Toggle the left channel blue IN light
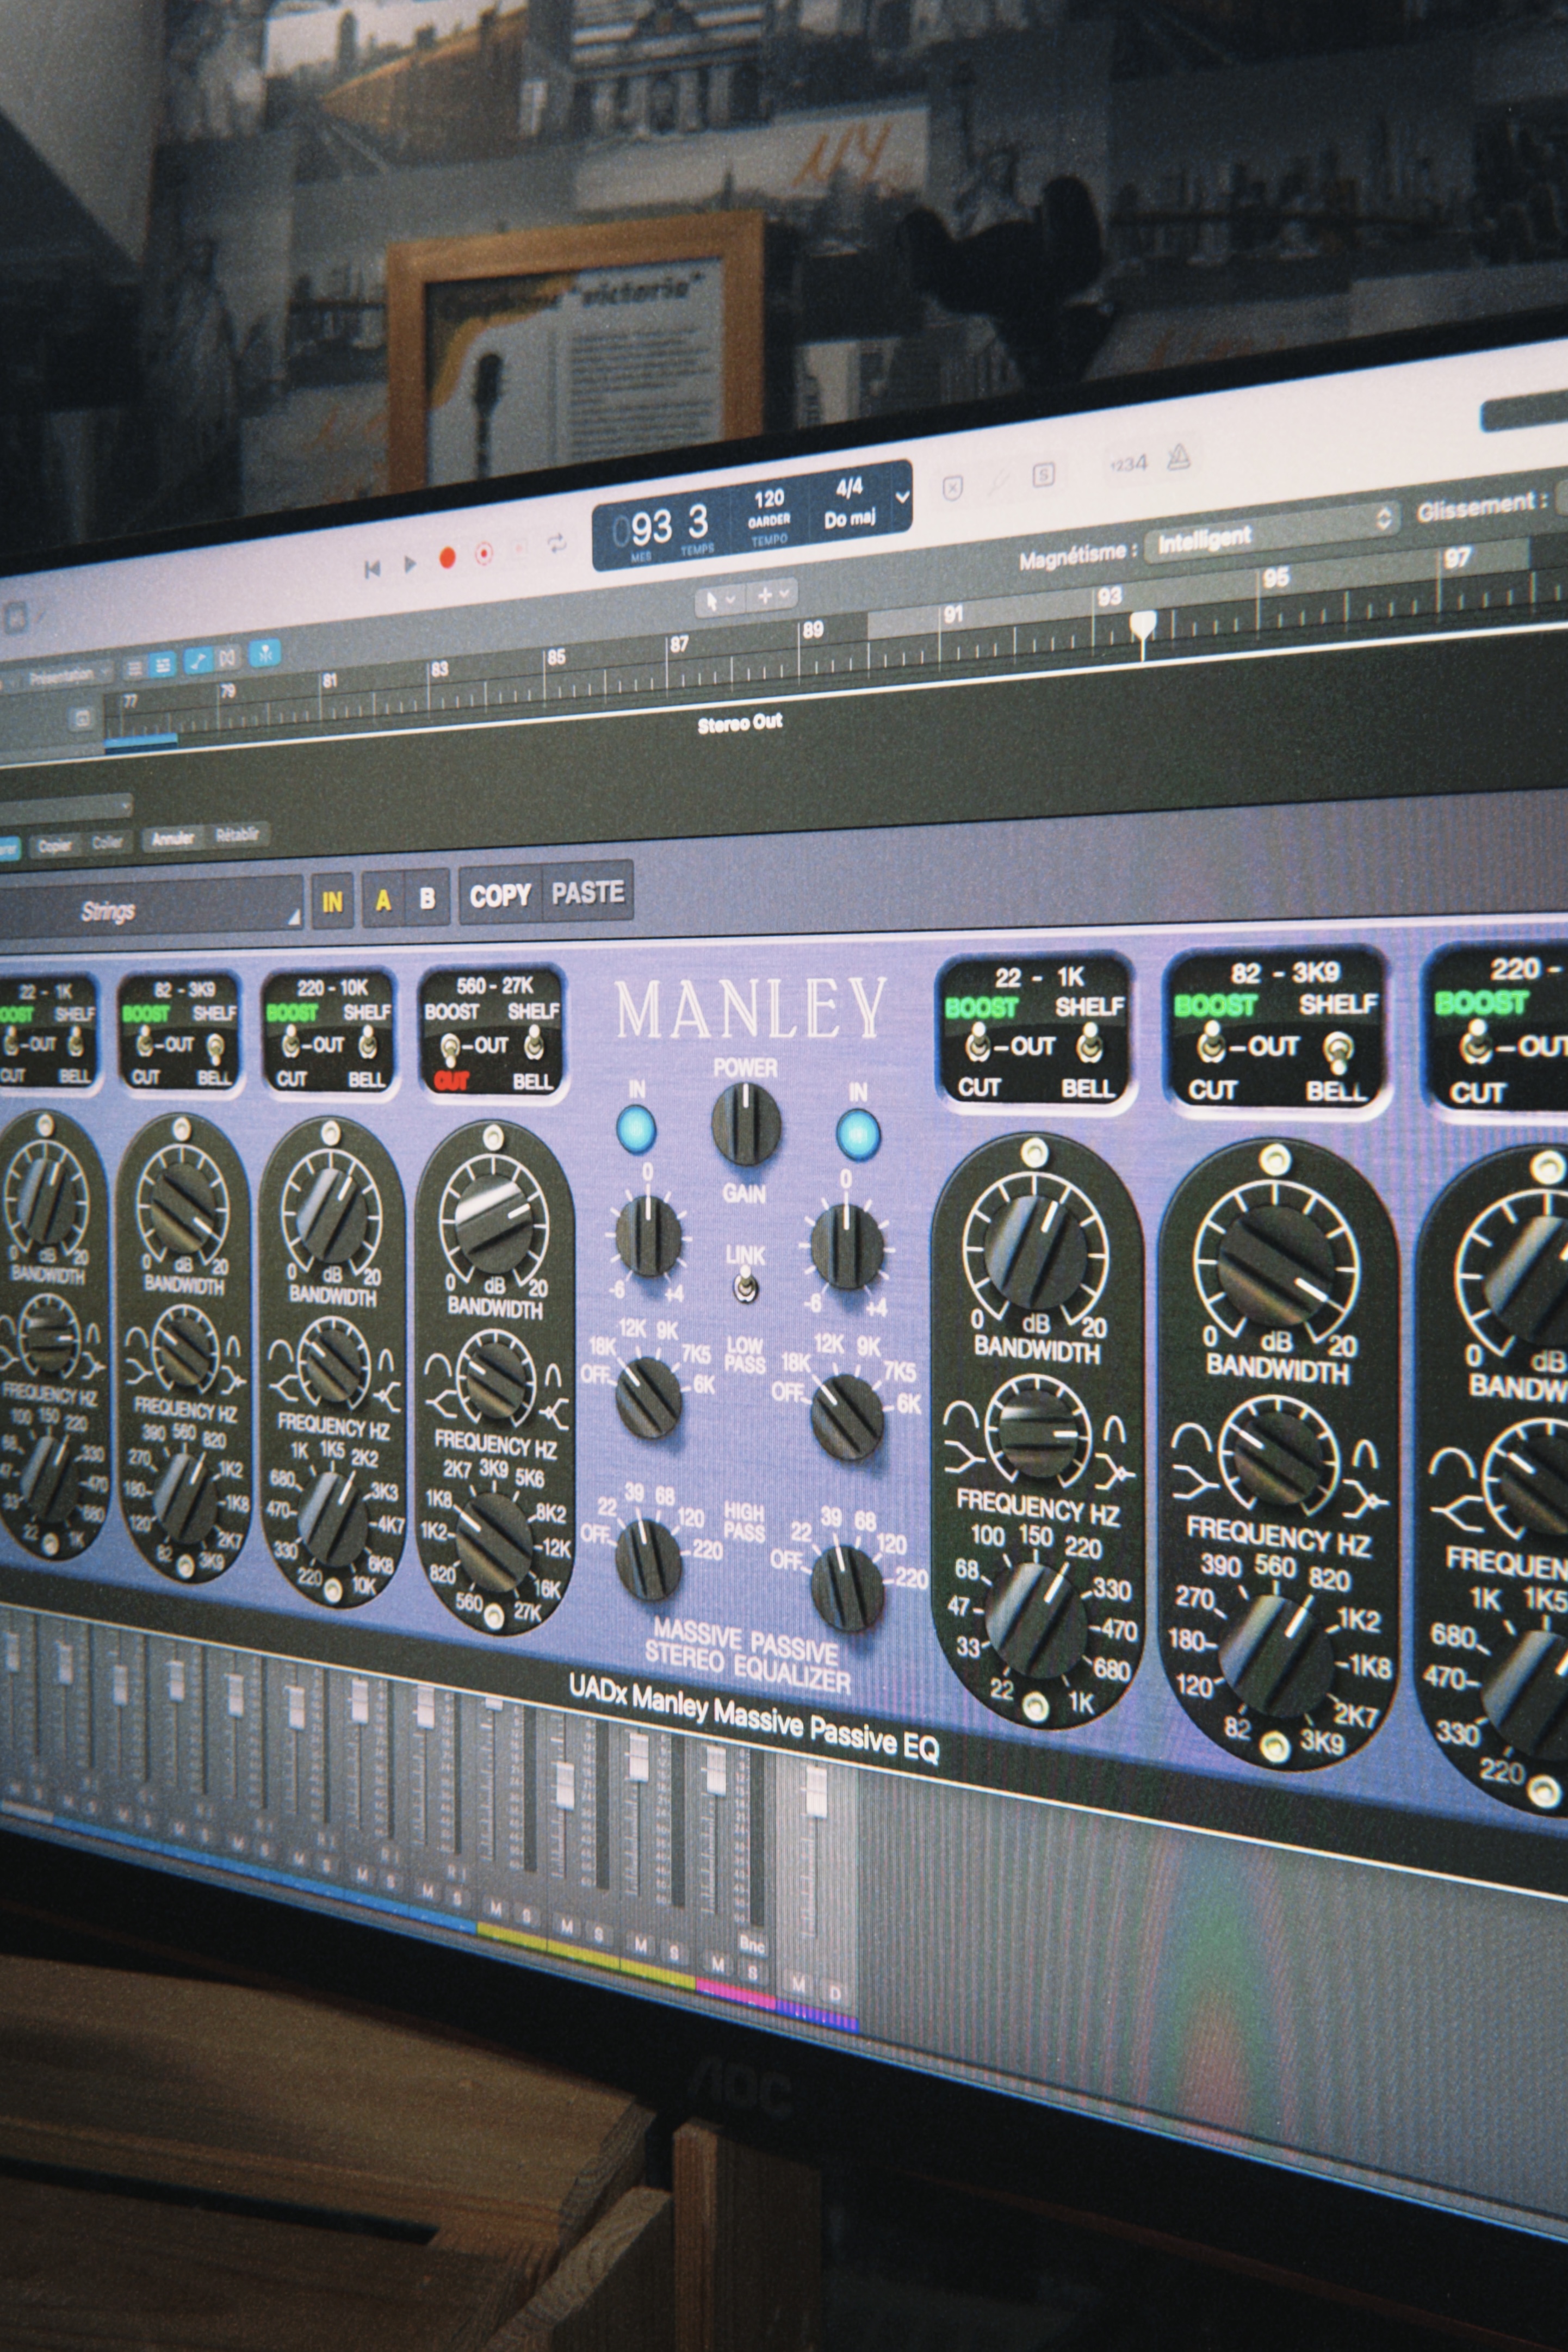 click(x=636, y=1130)
